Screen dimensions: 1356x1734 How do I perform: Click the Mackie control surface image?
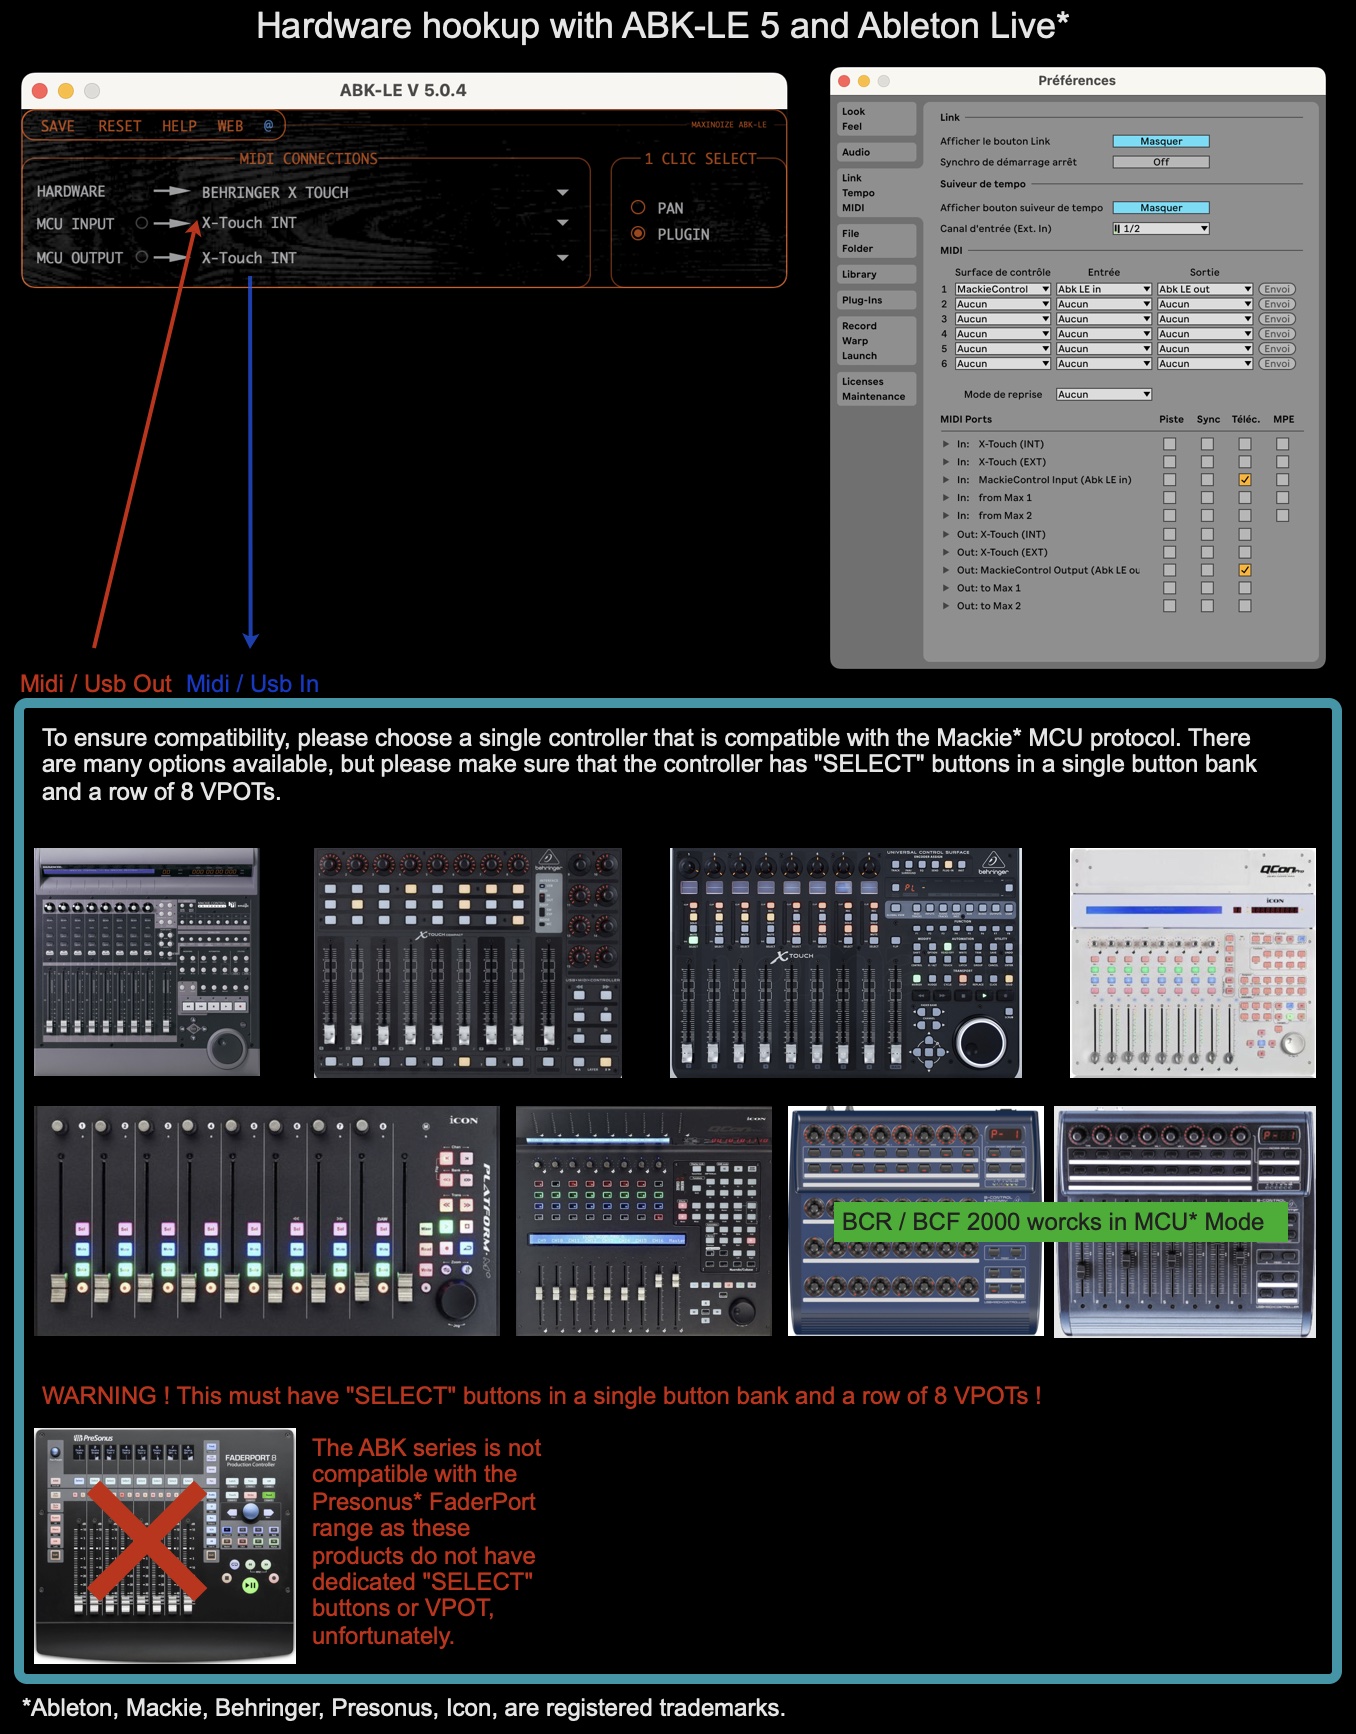(147, 962)
